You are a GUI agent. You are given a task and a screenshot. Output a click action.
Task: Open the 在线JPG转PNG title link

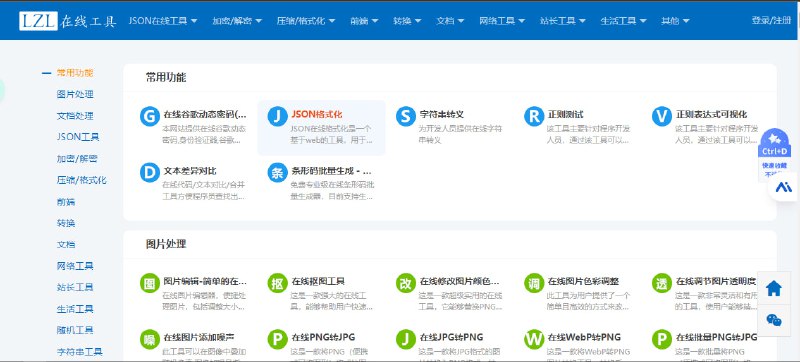451,337
